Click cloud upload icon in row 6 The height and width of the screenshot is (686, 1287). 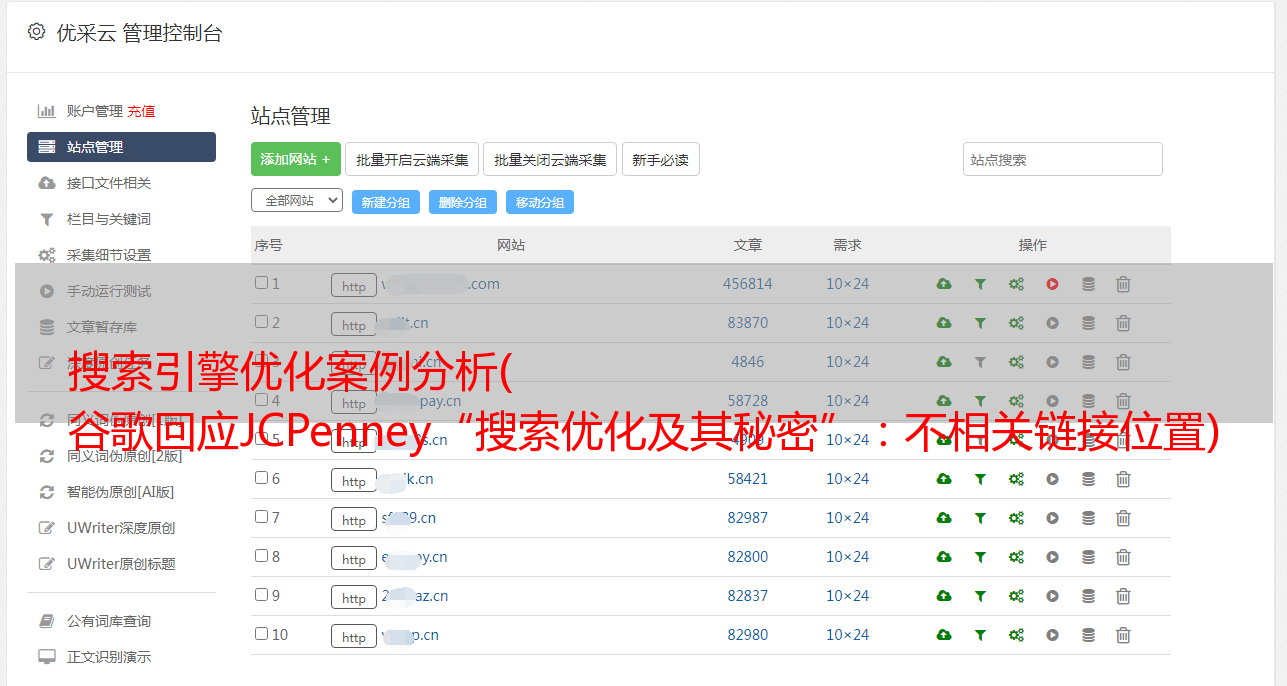point(944,479)
